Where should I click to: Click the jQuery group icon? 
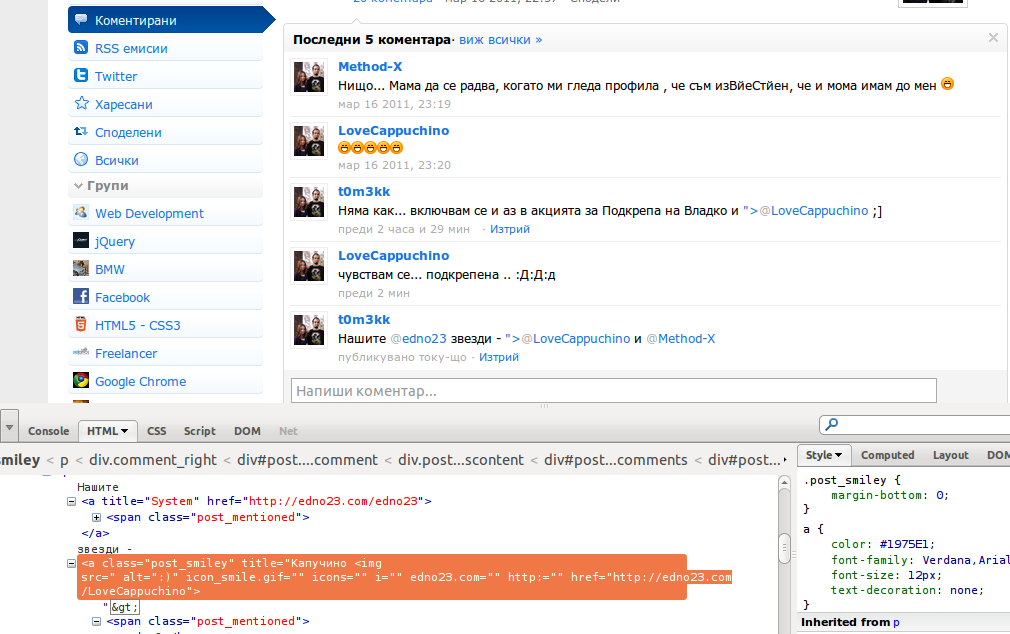point(81,240)
